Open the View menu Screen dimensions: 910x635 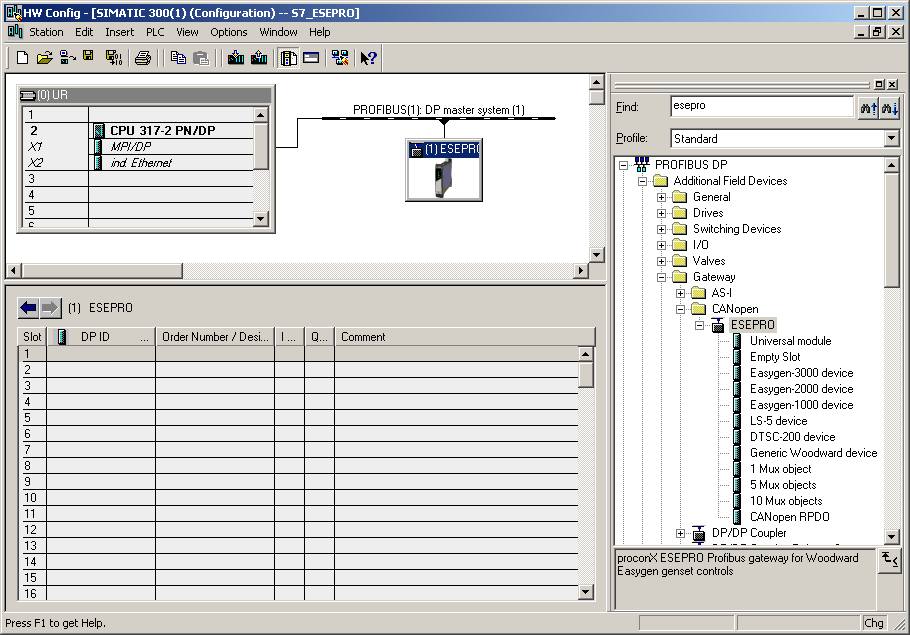pyautogui.click(x=187, y=32)
